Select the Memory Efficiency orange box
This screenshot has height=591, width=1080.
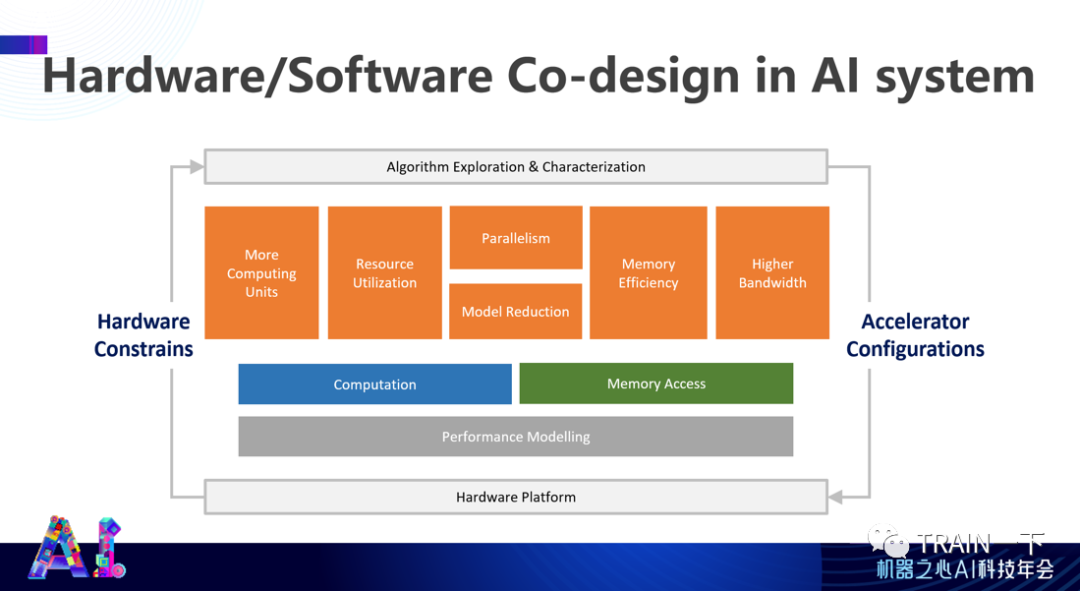[648, 273]
